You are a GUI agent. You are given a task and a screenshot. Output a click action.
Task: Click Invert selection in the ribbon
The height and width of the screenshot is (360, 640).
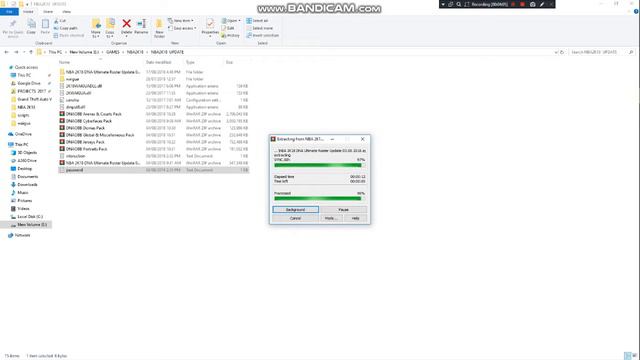(262, 36)
